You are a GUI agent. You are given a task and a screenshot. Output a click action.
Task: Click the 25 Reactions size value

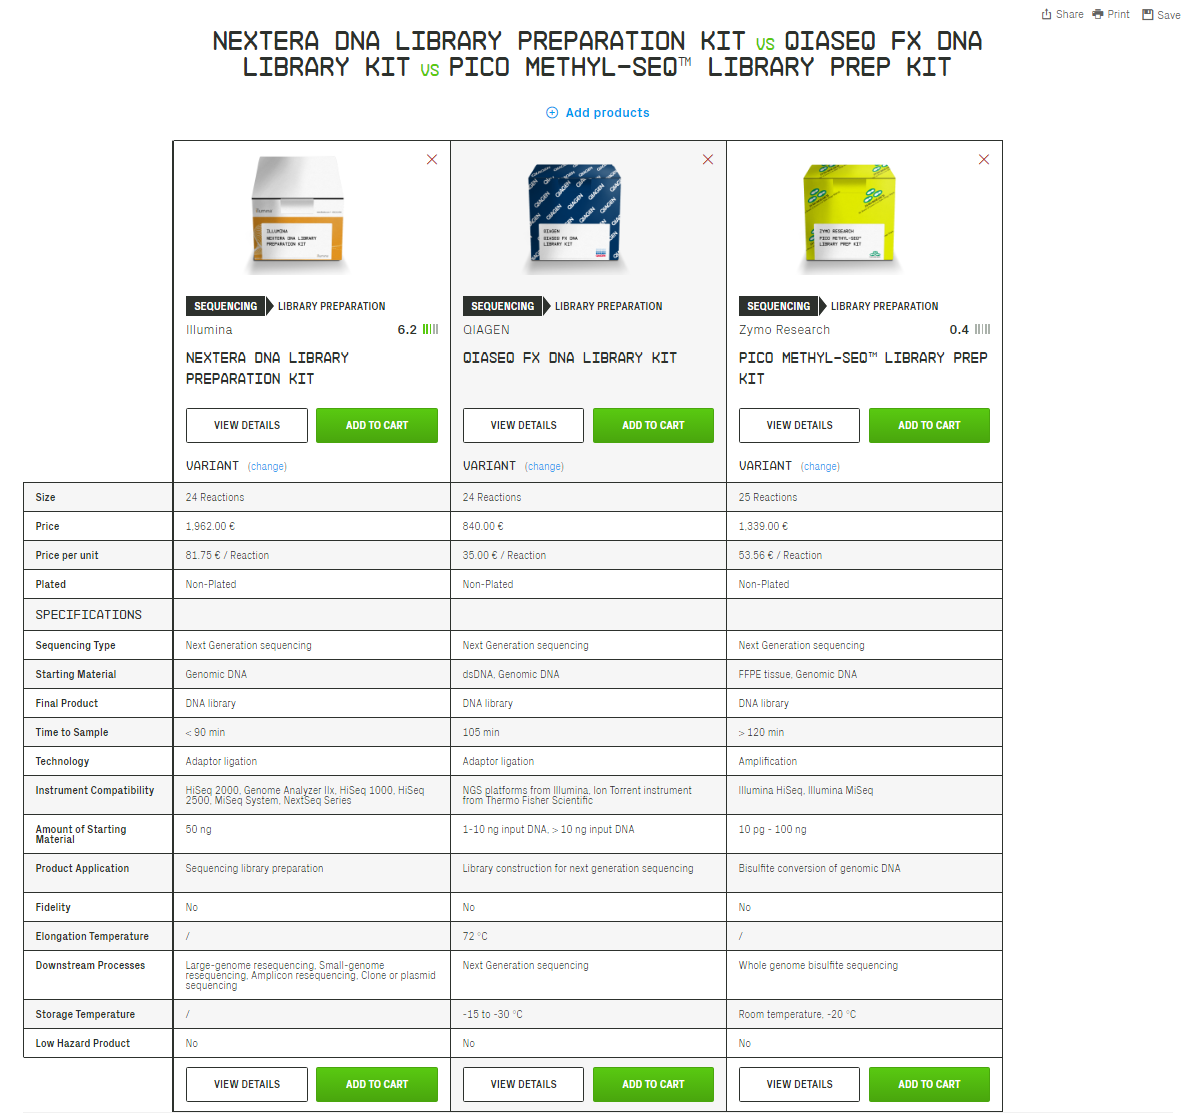point(768,497)
